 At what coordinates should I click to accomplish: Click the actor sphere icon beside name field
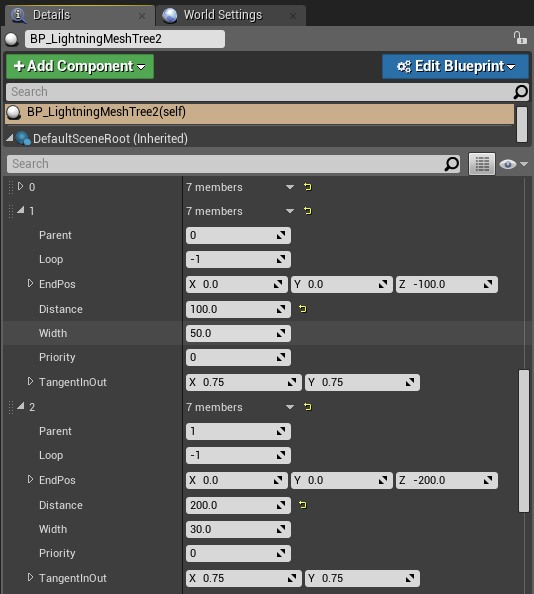[x=12, y=39]
